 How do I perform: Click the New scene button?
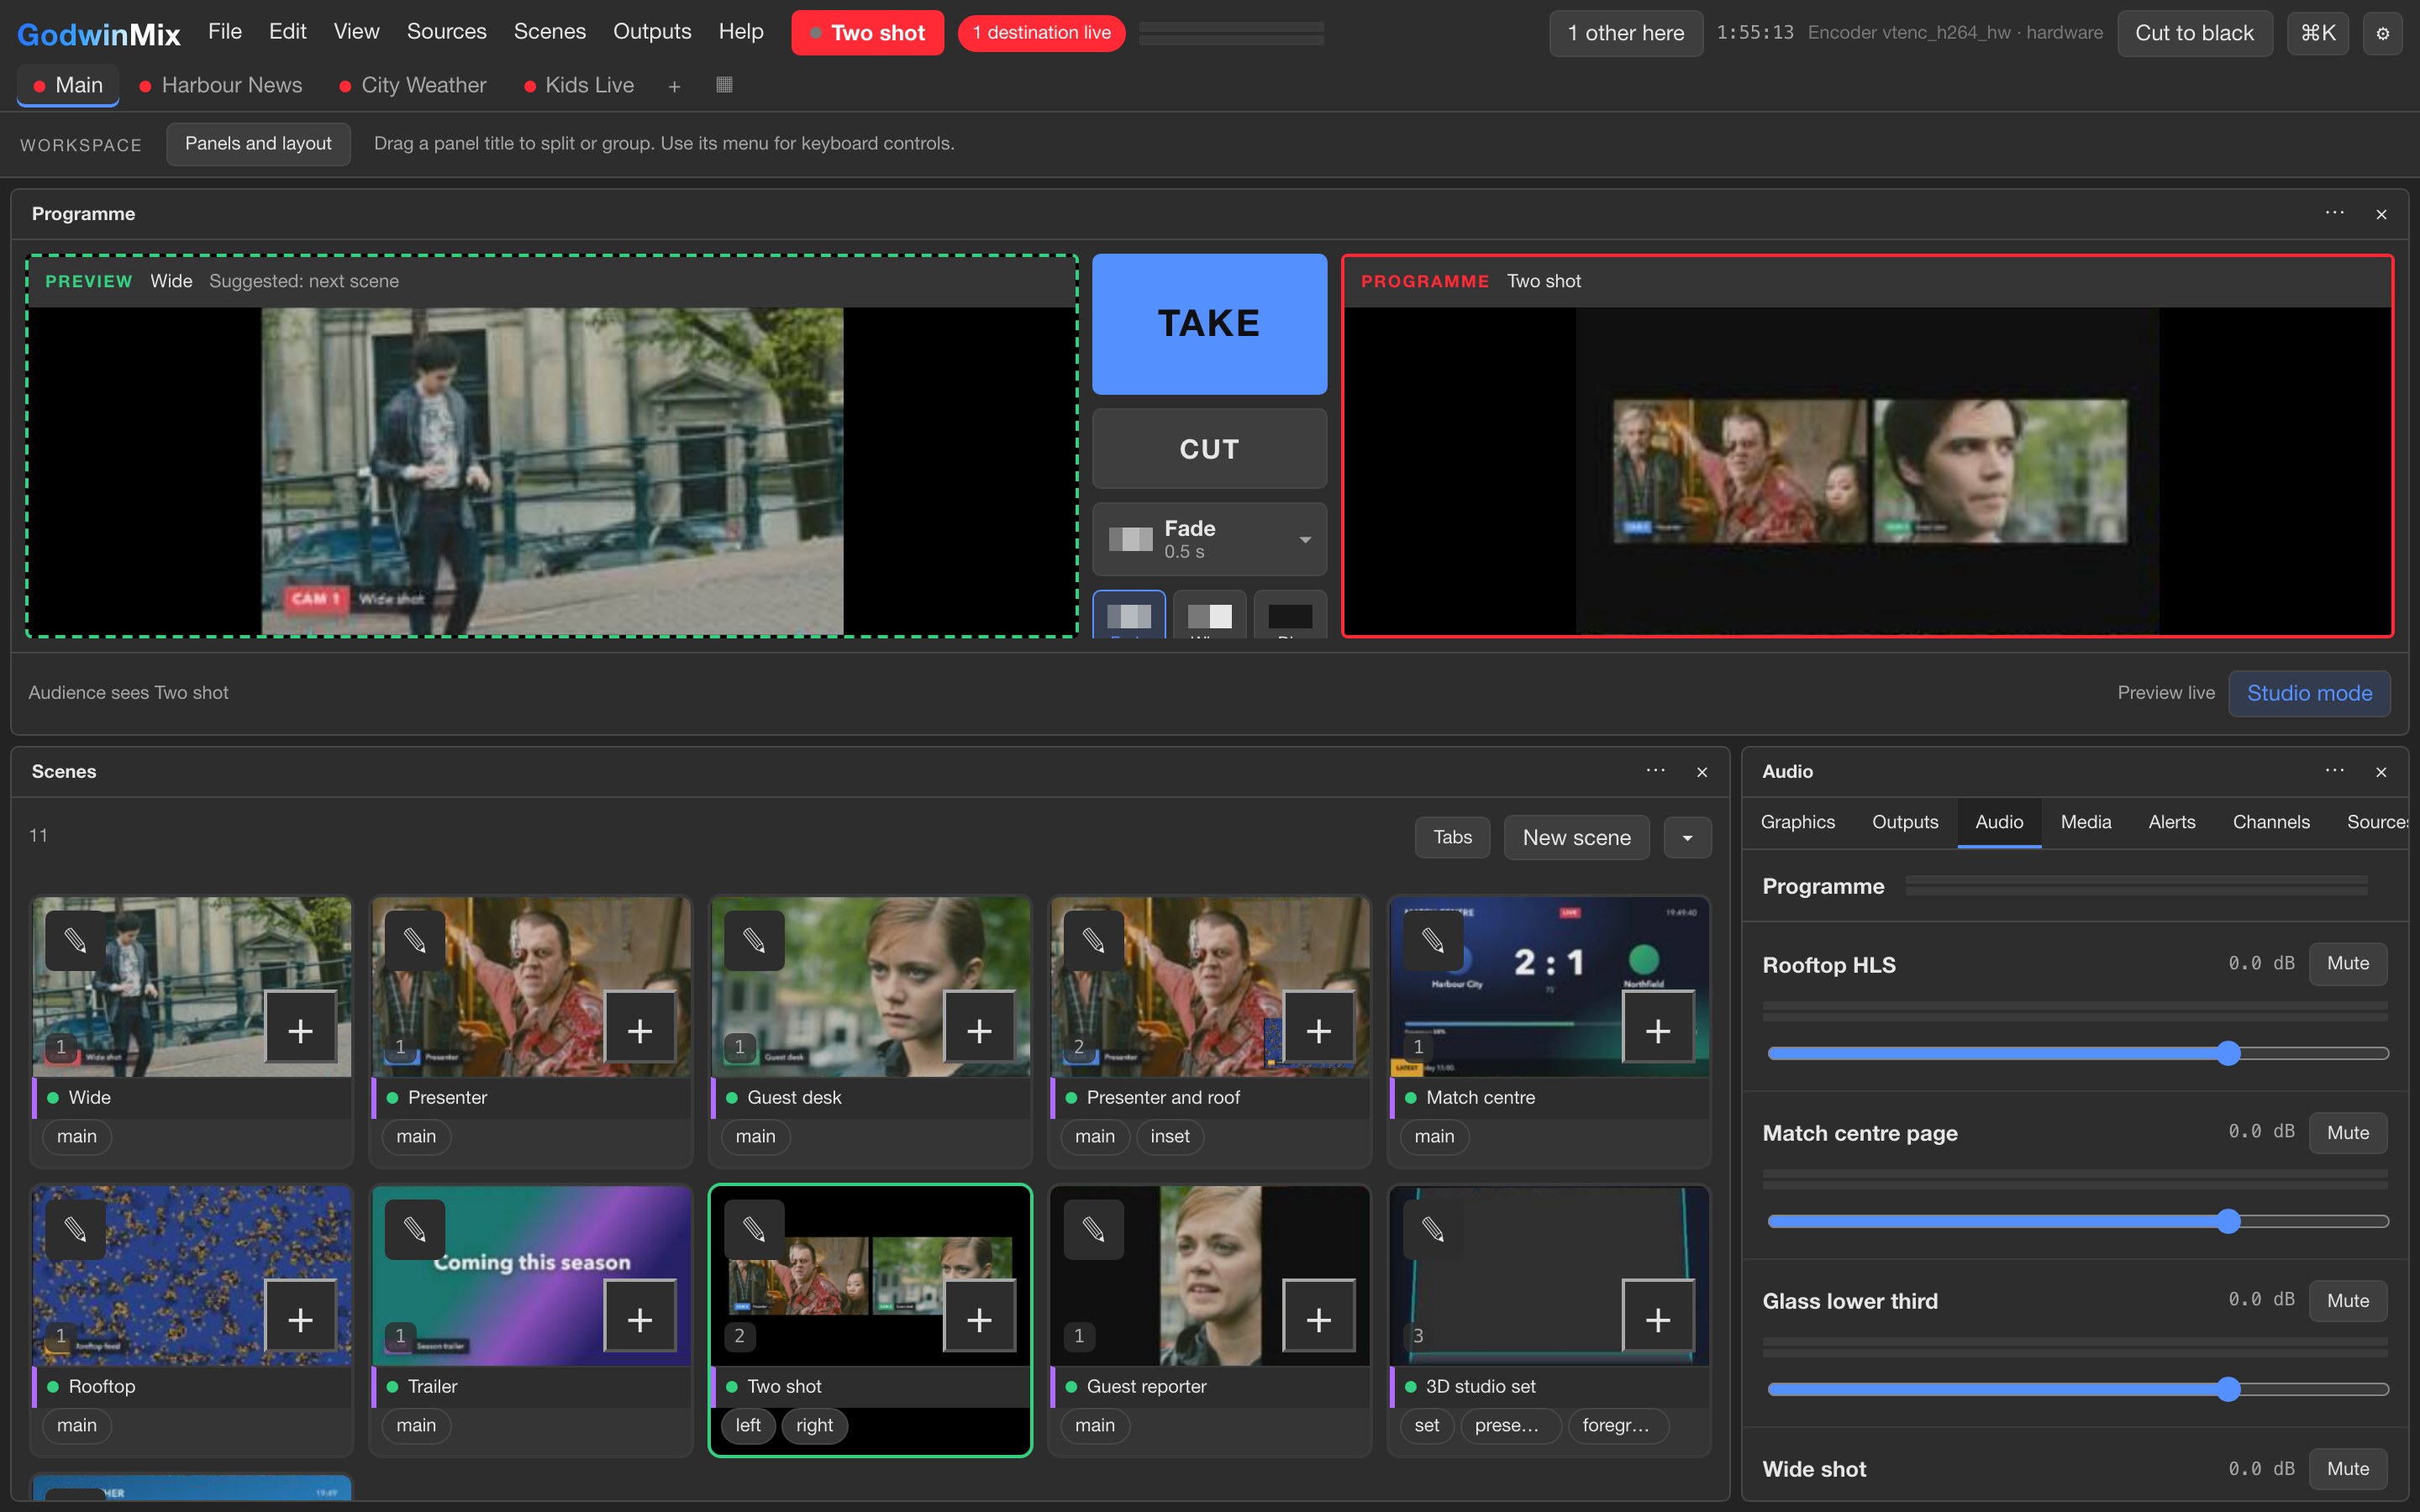pyautogui.click(x=1576, y=837)
